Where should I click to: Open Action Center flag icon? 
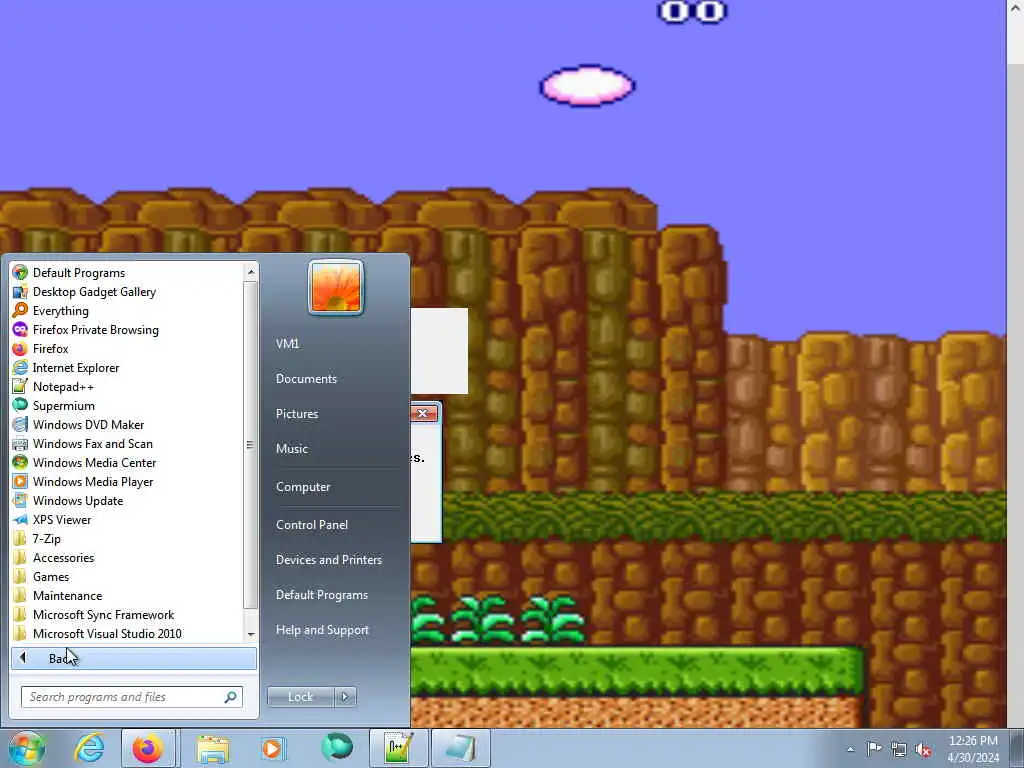874,749
